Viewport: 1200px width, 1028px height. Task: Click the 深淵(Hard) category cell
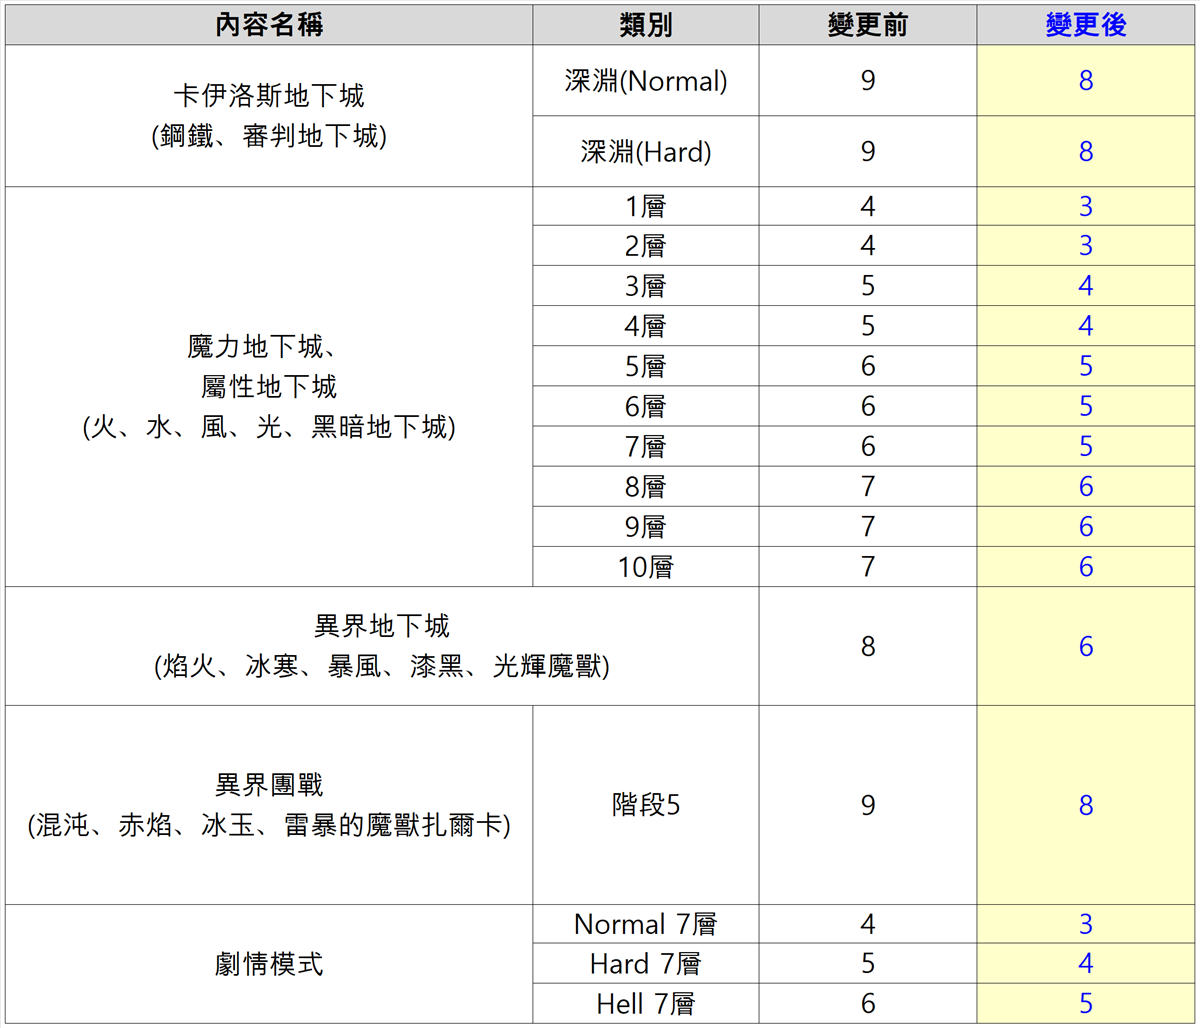[645, 152]
